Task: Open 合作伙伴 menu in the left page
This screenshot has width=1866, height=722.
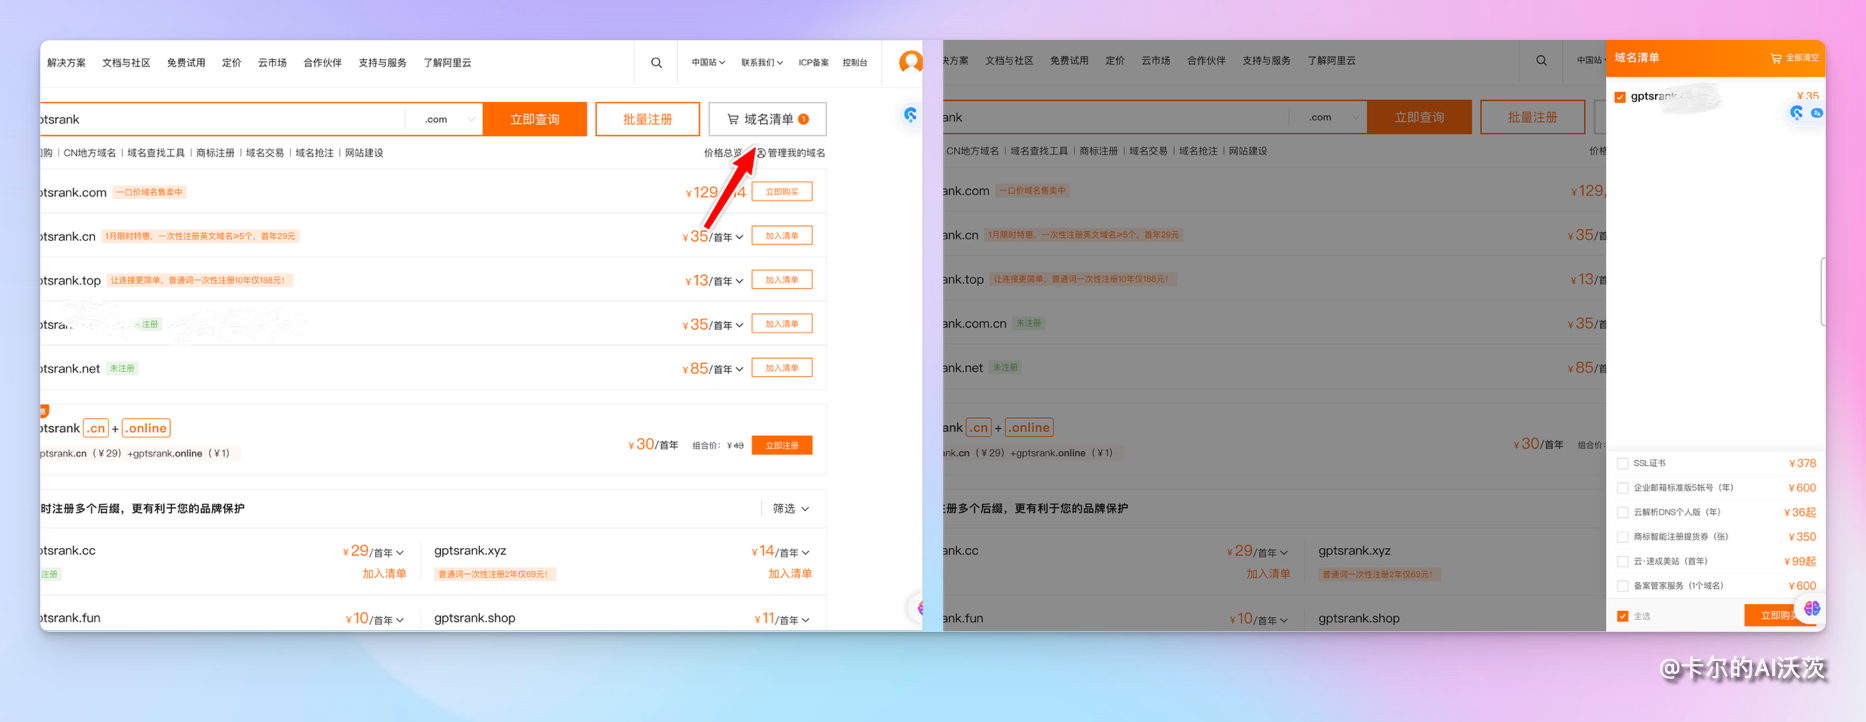Action: [x=322, y=62]
